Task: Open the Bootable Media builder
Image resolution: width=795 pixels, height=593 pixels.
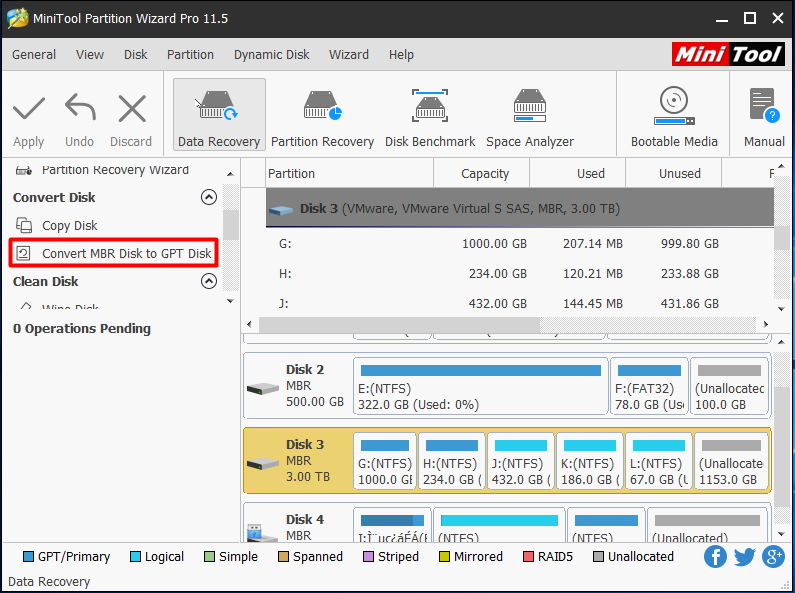Action: [674, 119]
